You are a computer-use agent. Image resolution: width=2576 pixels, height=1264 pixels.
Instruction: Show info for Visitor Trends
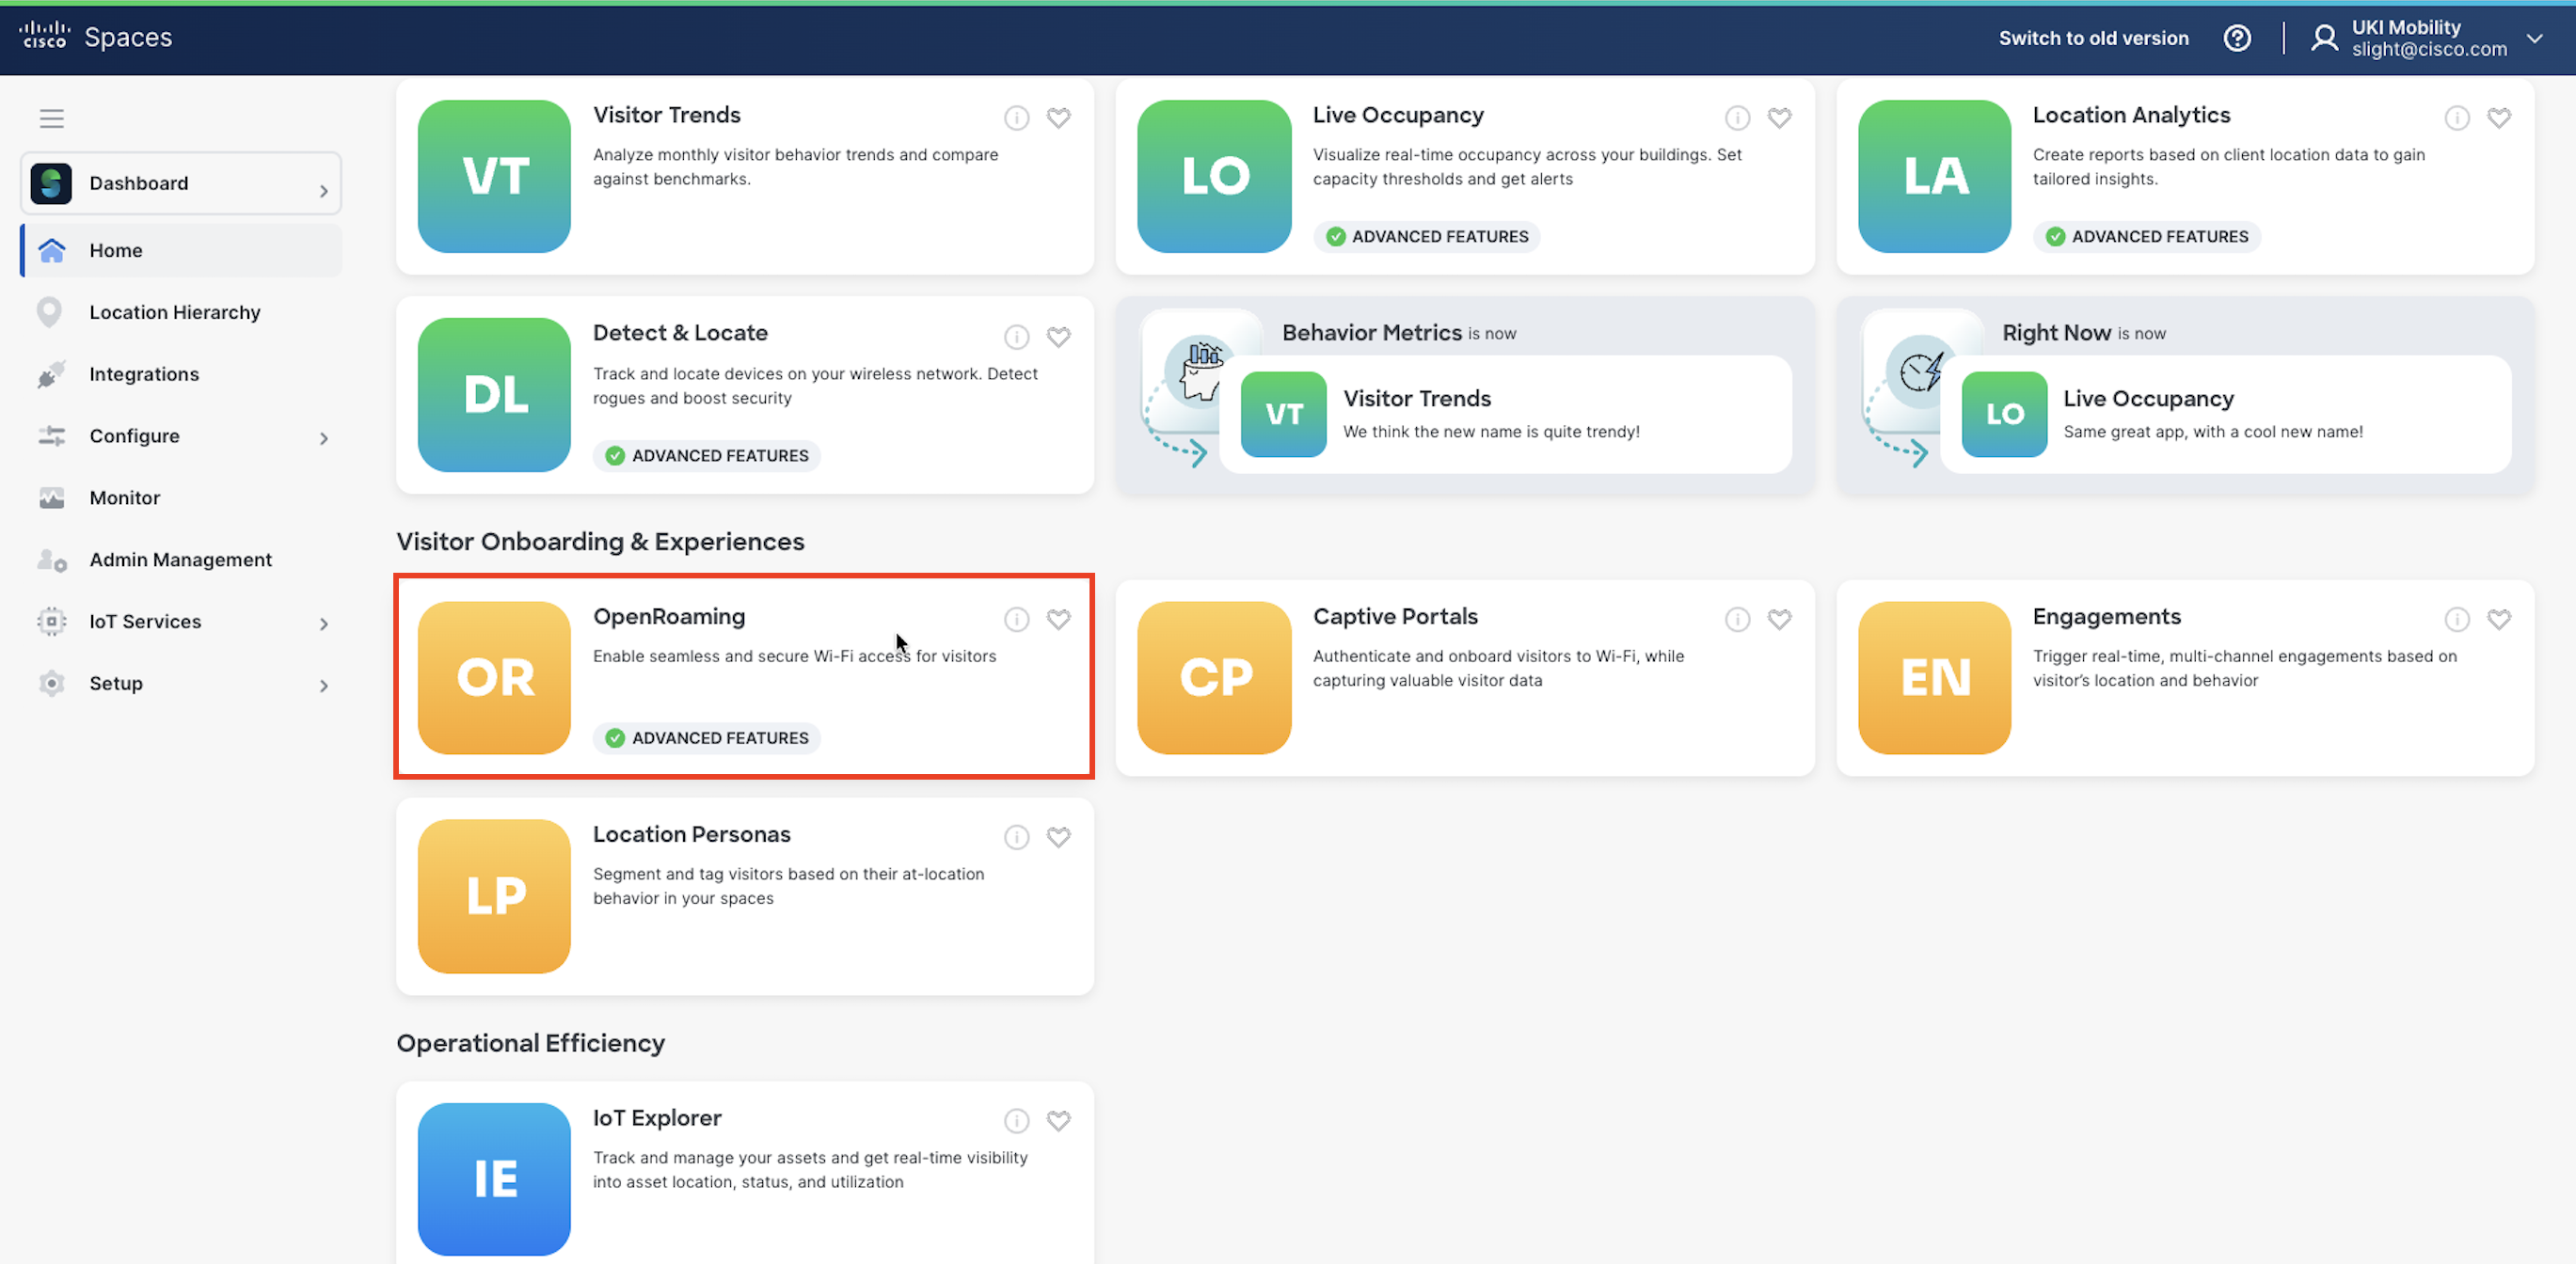pyautogui.click(x=1016, y=118)
